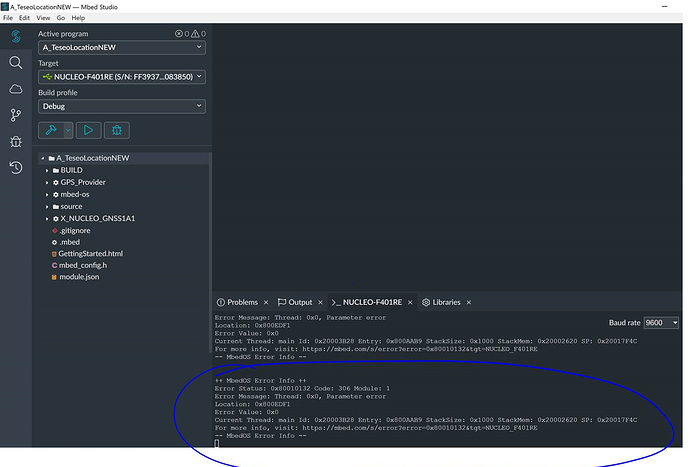Select the source folder row

[122, 206]
